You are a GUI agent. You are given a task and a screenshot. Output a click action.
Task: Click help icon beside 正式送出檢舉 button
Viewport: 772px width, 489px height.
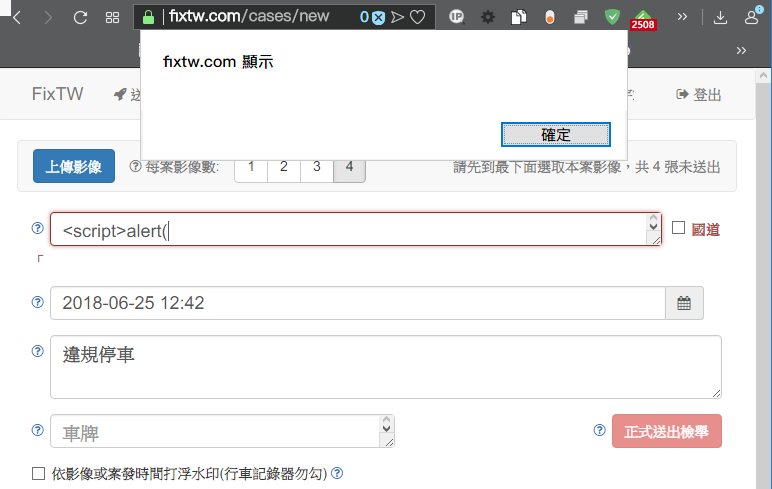point(599,430)
